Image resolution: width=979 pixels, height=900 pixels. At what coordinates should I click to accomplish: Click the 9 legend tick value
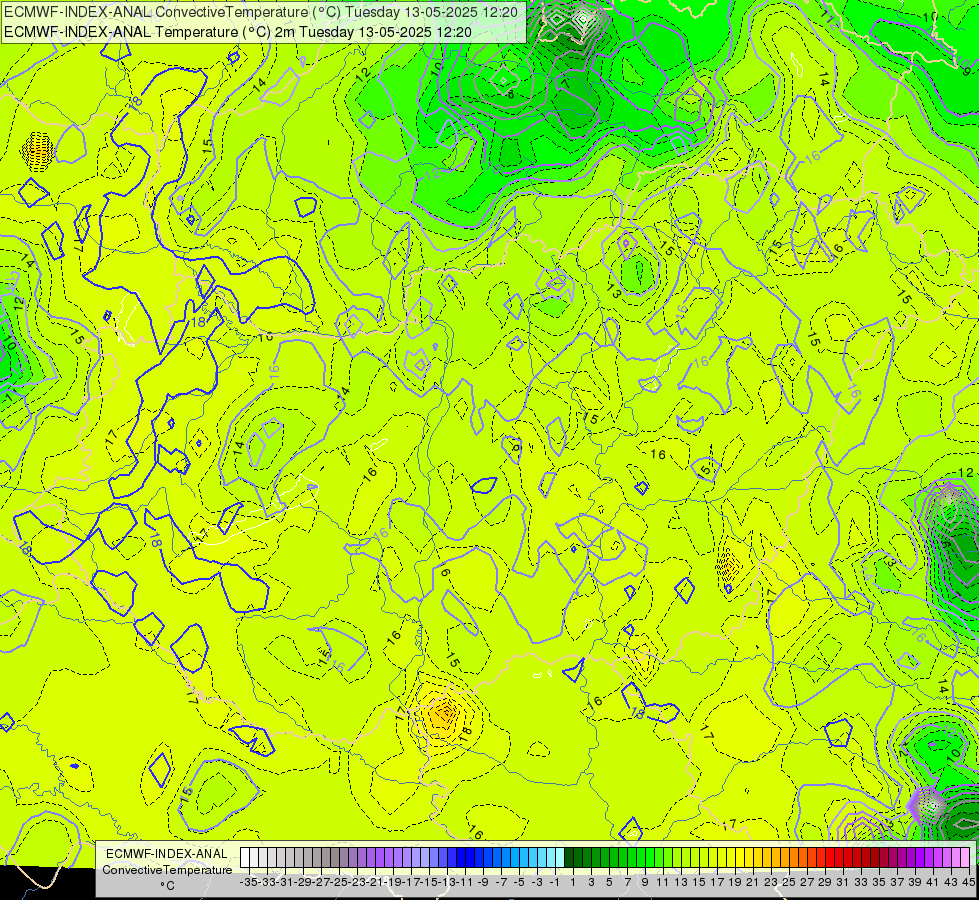click(x=645, y=882)
